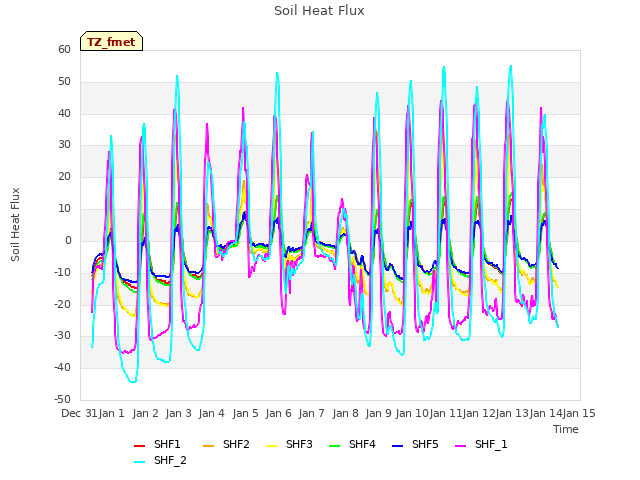640x480 pixels.
Task: Click the -30 y-axis tick label
Action: tap(62, 336)
